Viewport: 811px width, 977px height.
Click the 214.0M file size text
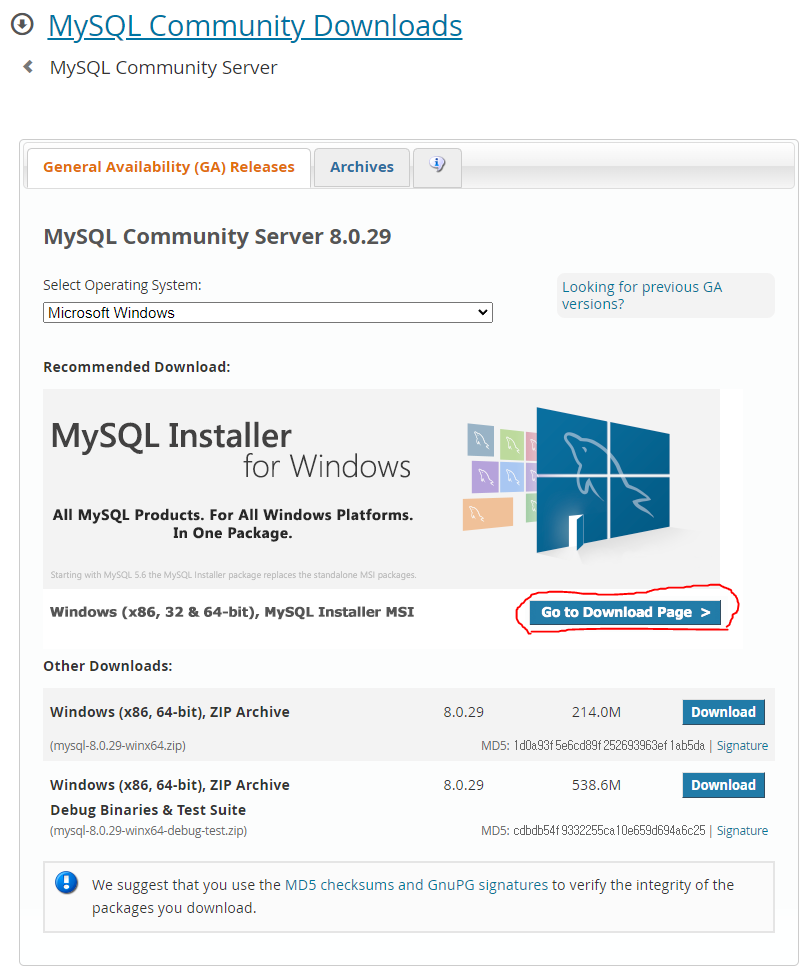596,712
